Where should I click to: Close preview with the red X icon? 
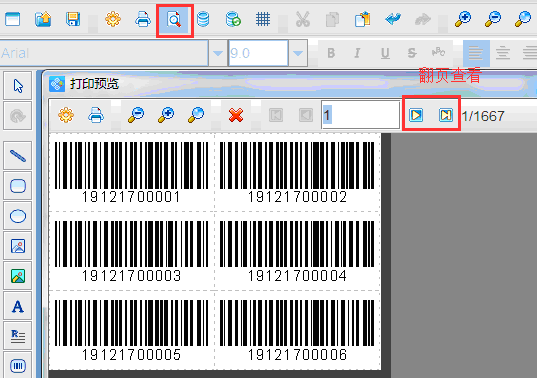pos(236,115)
